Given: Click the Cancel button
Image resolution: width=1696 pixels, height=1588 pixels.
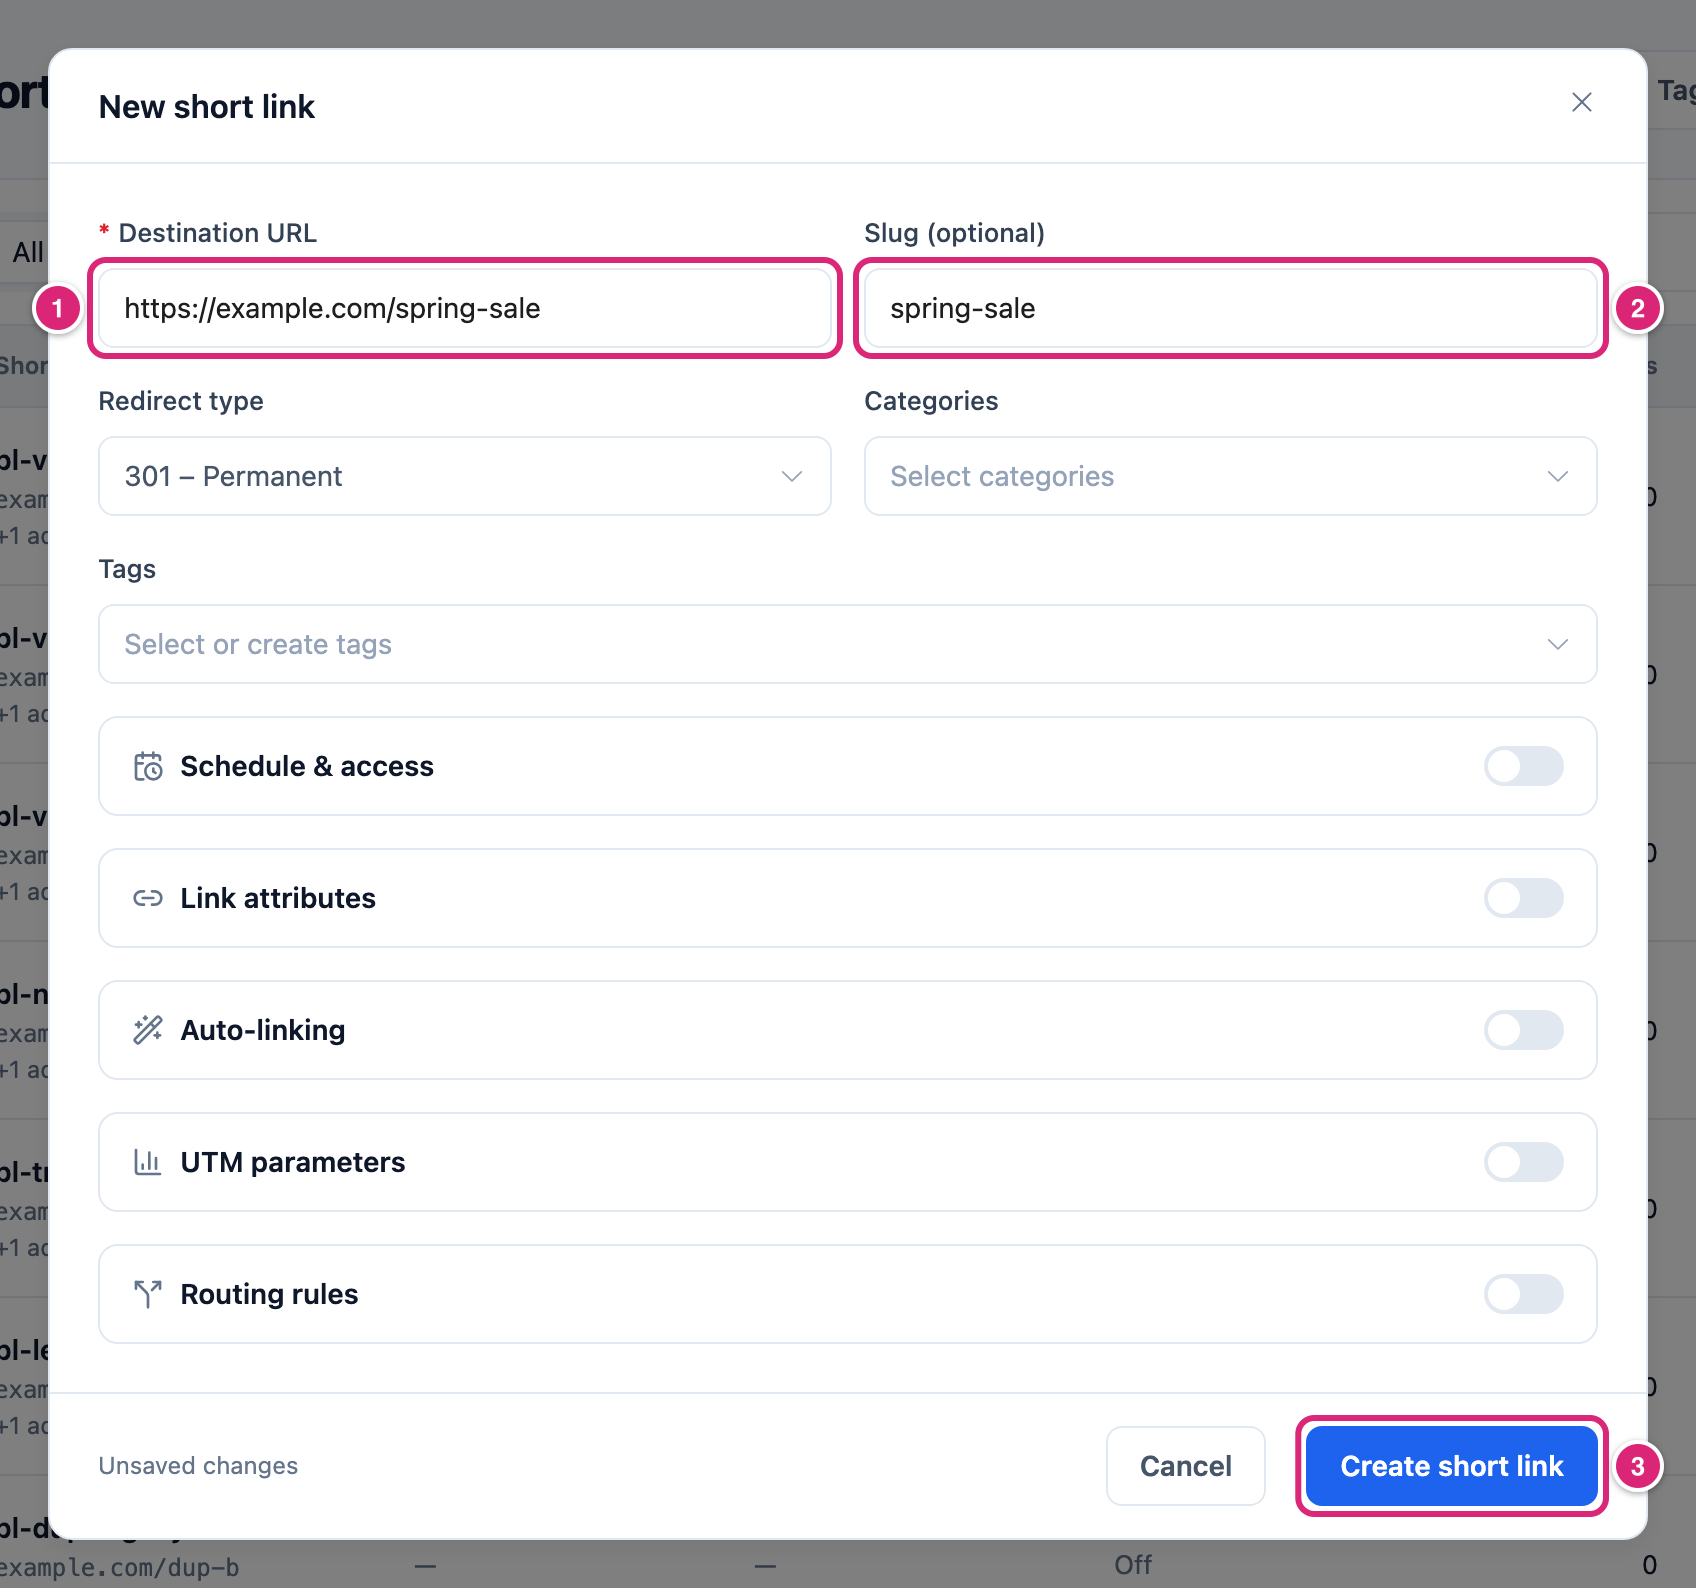Looking at the screenshot, I should 1186,1466.
